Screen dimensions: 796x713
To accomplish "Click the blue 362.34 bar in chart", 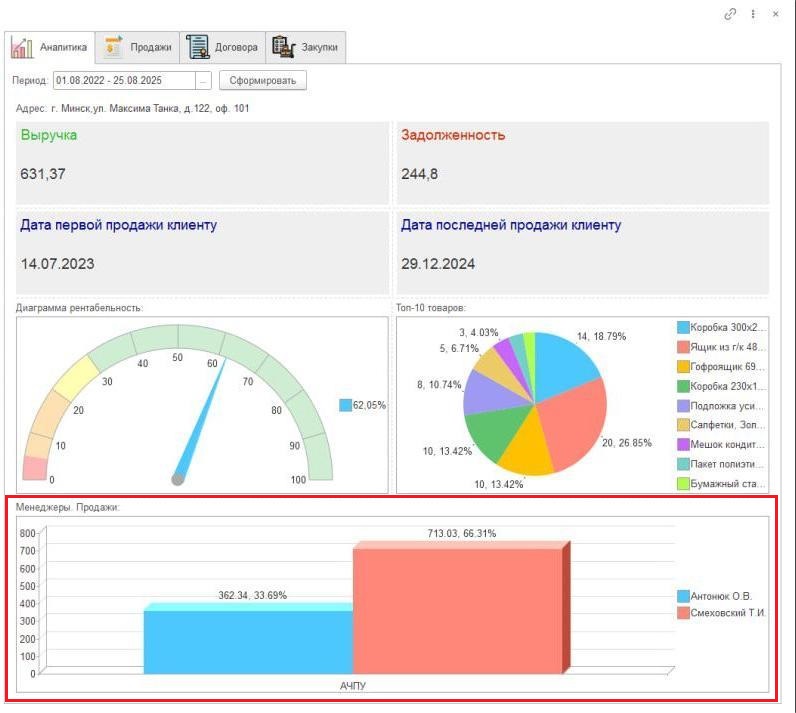I will 248,640.
